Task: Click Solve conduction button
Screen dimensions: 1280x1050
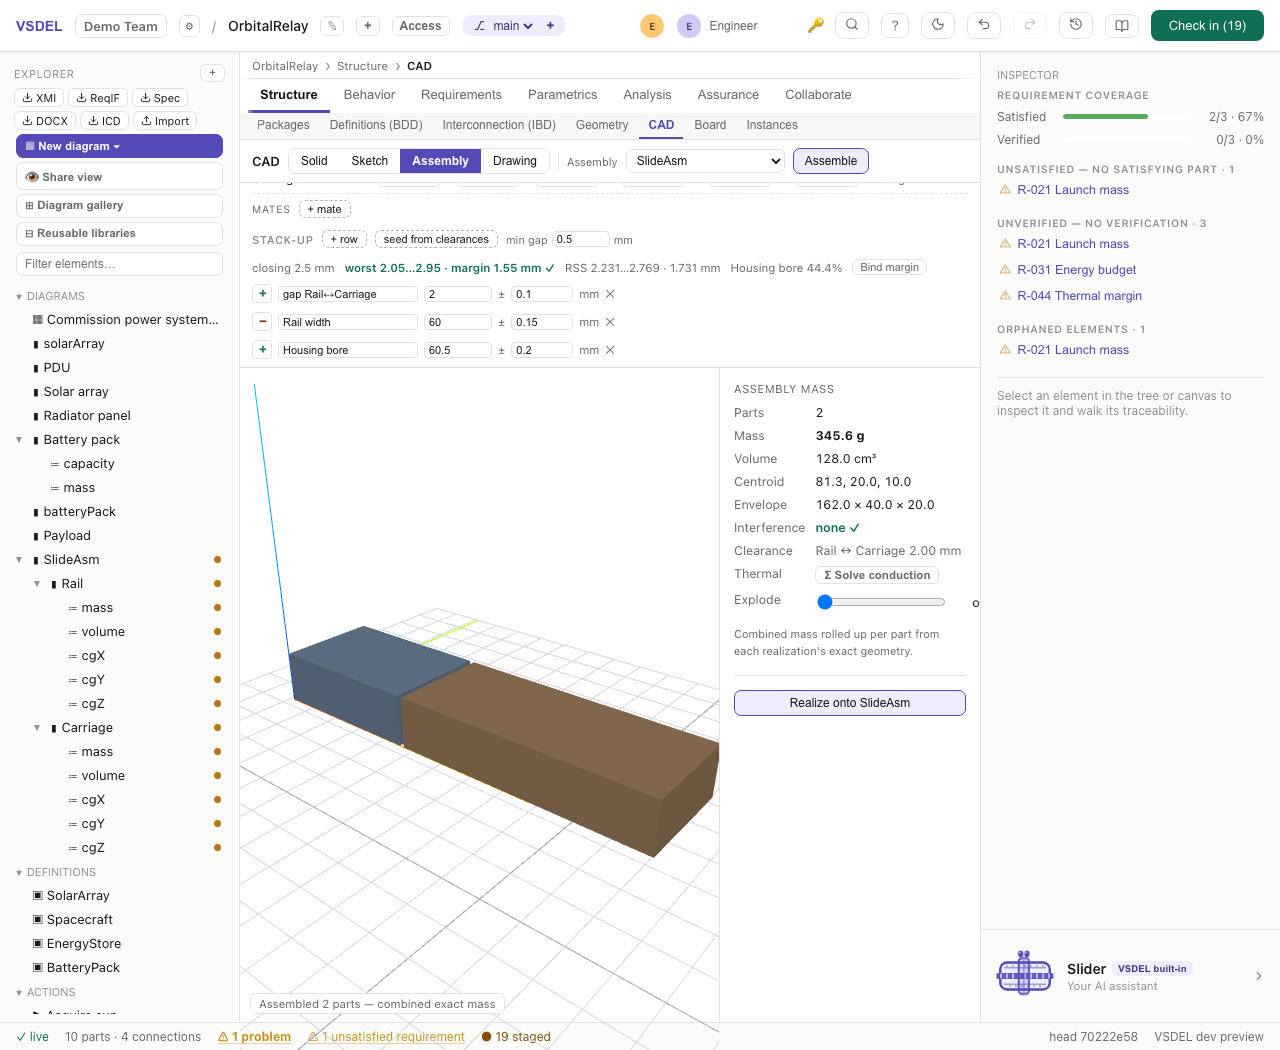Action: tap(877, 575)
